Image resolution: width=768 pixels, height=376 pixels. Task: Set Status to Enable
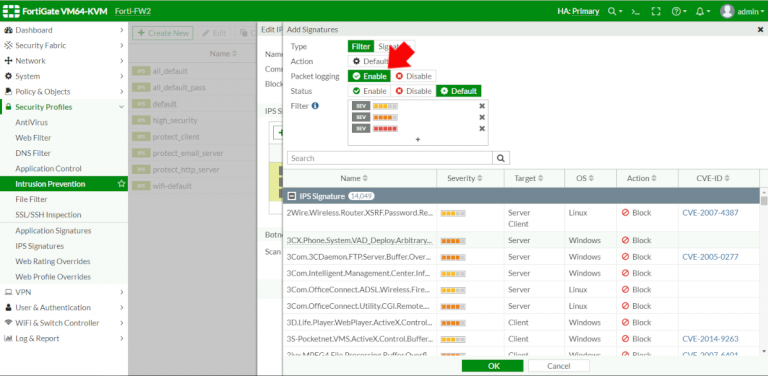369,91
